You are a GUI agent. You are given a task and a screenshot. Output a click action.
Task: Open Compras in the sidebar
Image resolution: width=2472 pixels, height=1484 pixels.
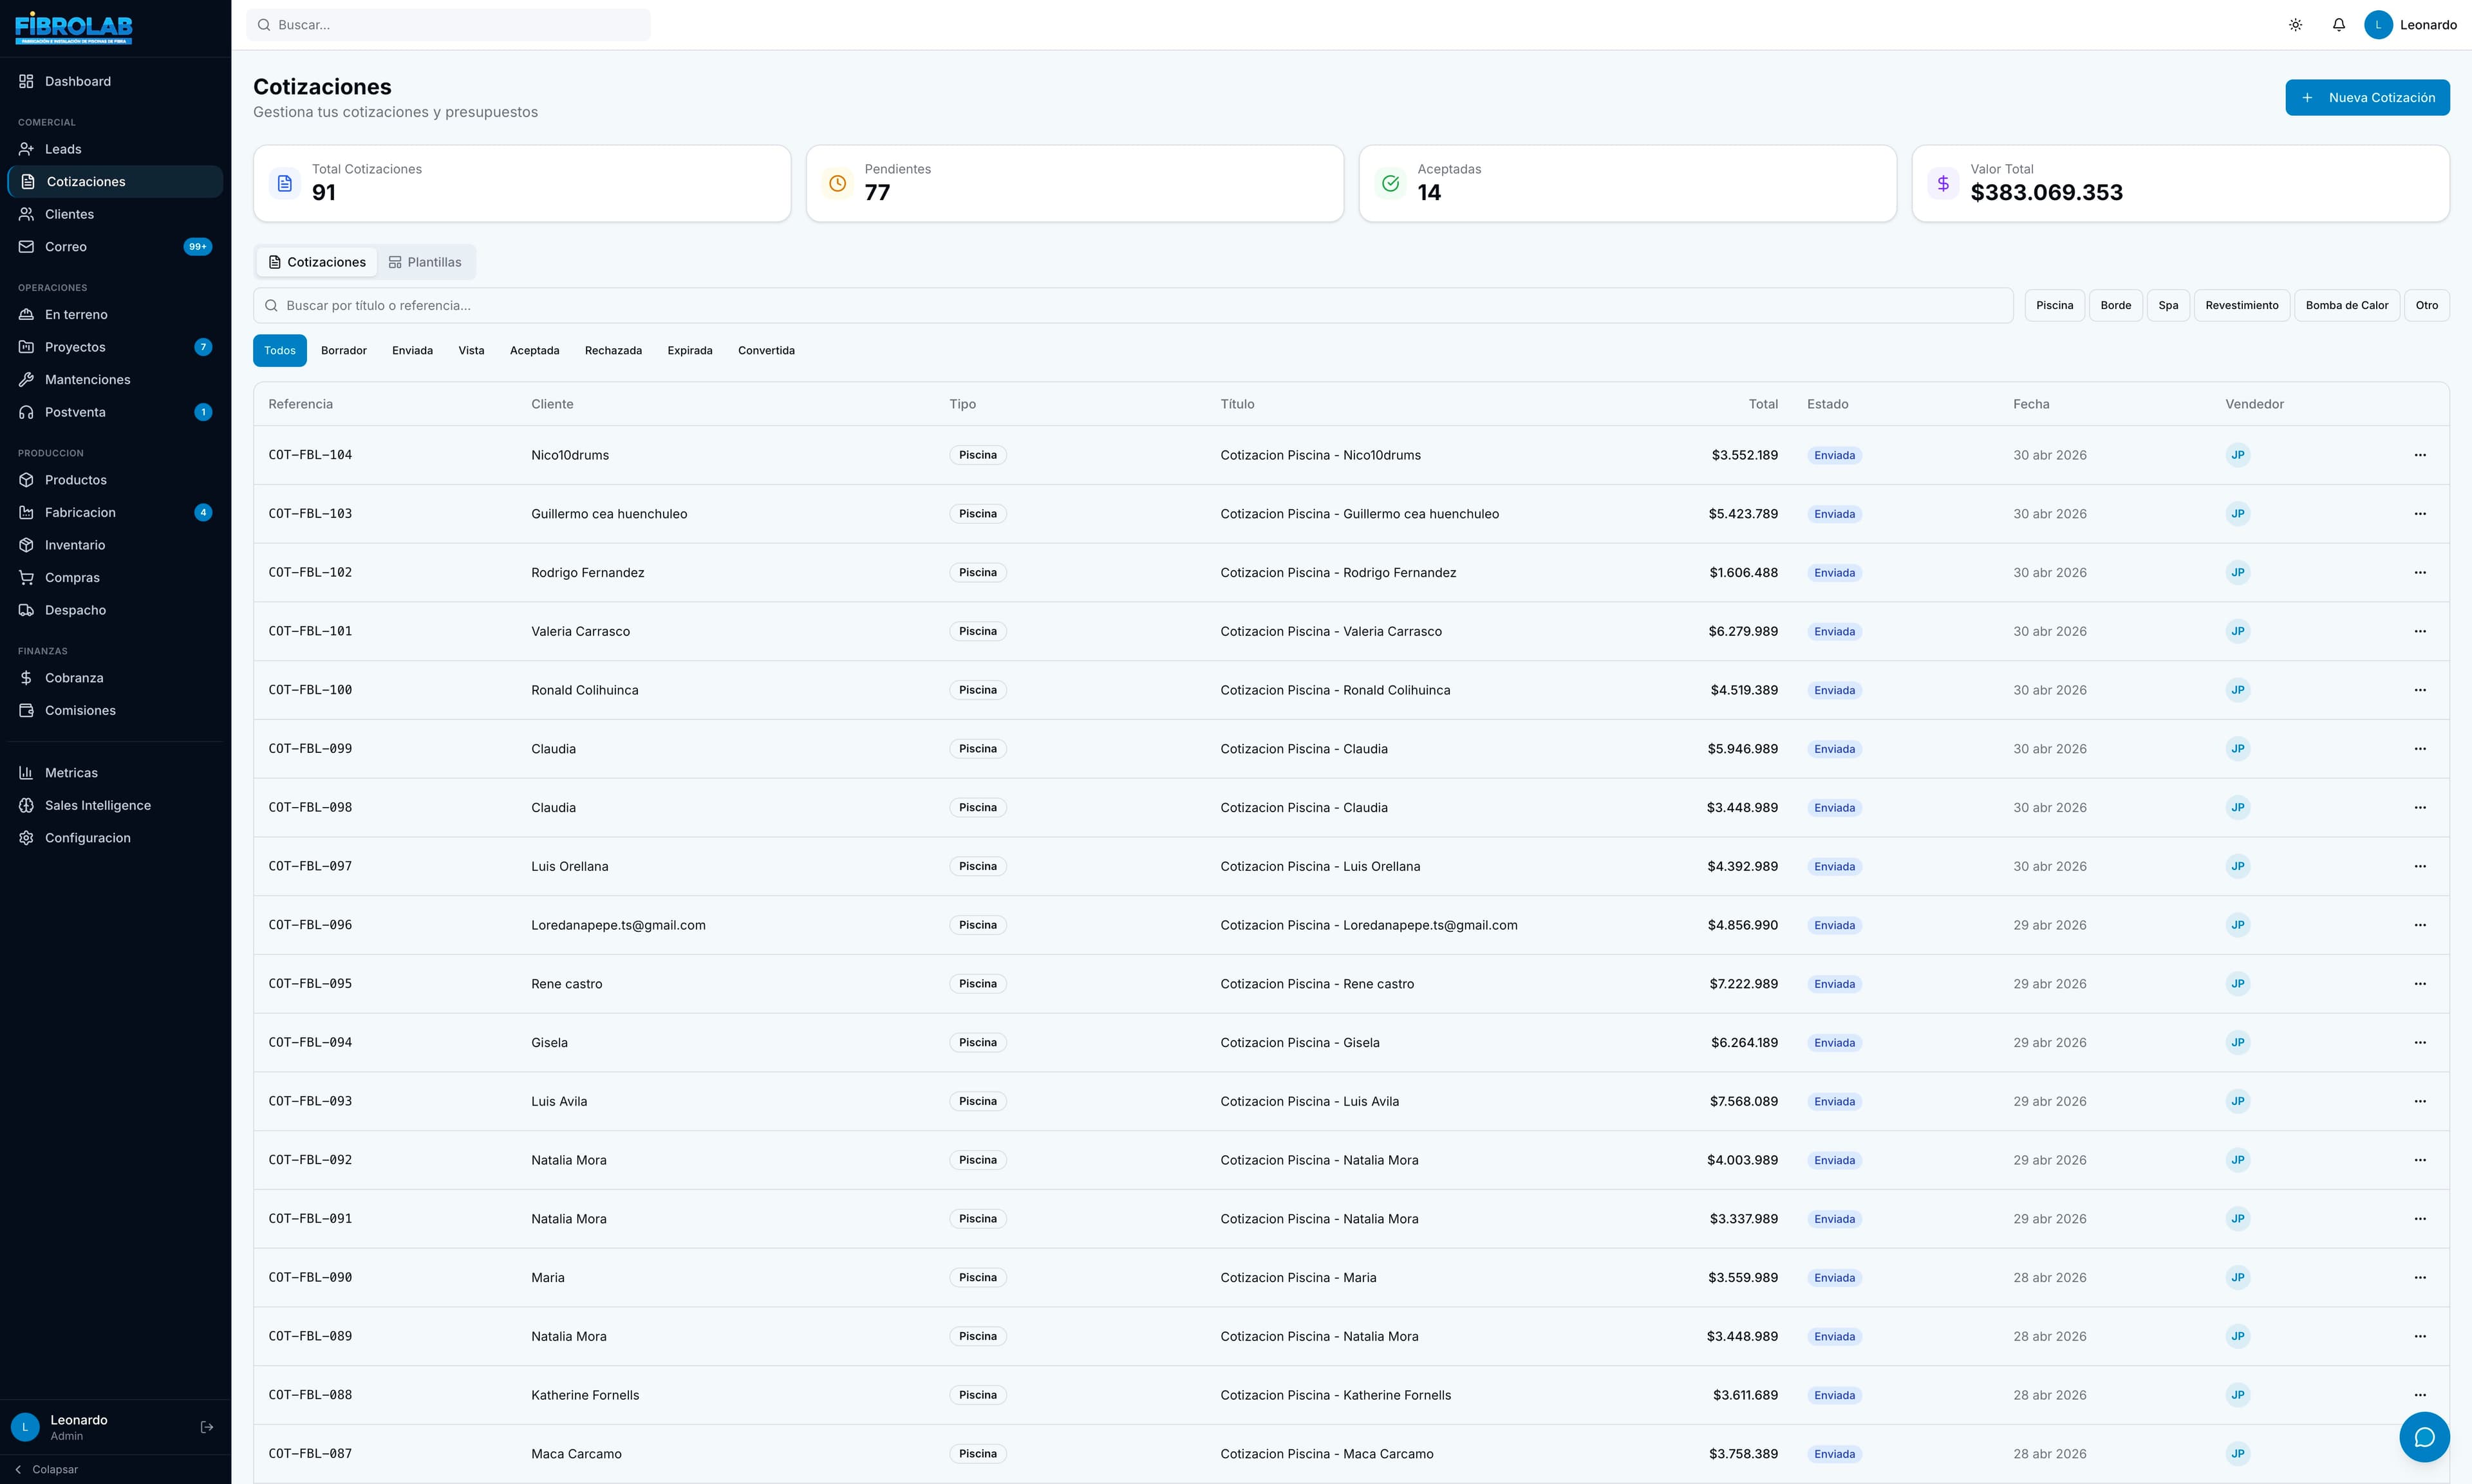[x=115, y=578]
